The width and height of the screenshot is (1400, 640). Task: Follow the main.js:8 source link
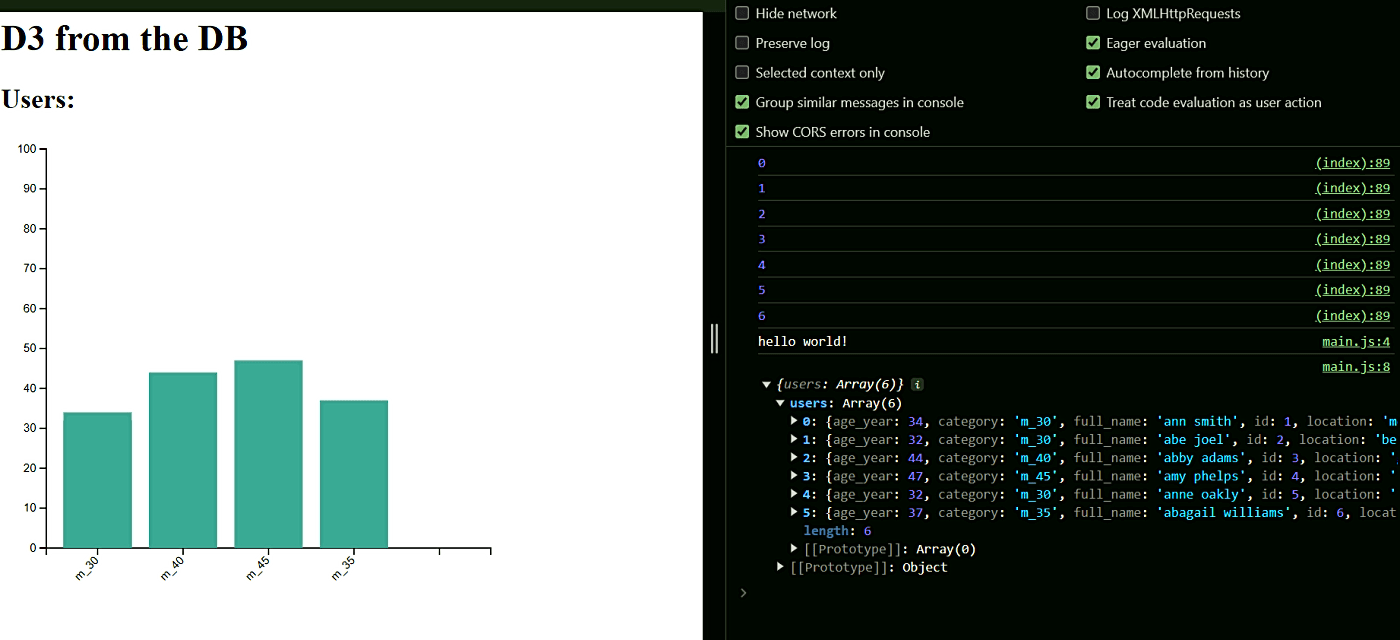coord(1356,367)
